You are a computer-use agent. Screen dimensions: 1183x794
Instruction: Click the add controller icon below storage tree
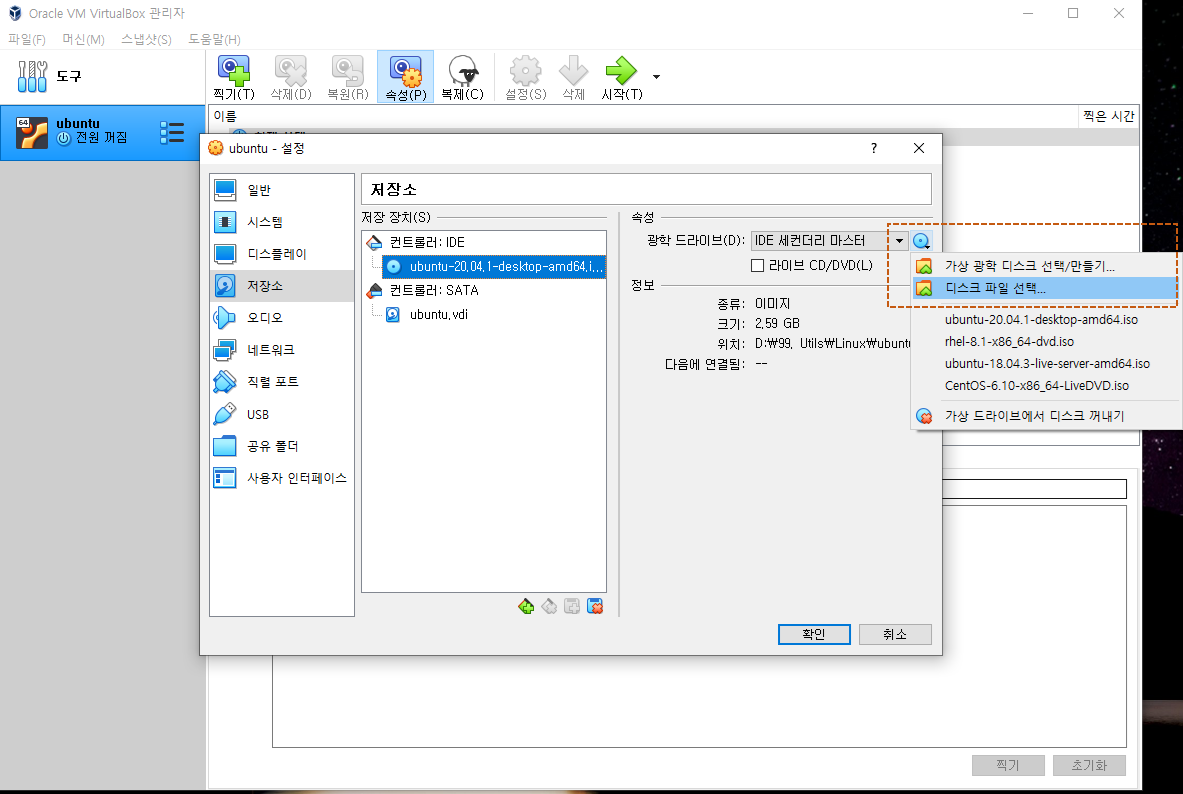(x=526, y=606)
